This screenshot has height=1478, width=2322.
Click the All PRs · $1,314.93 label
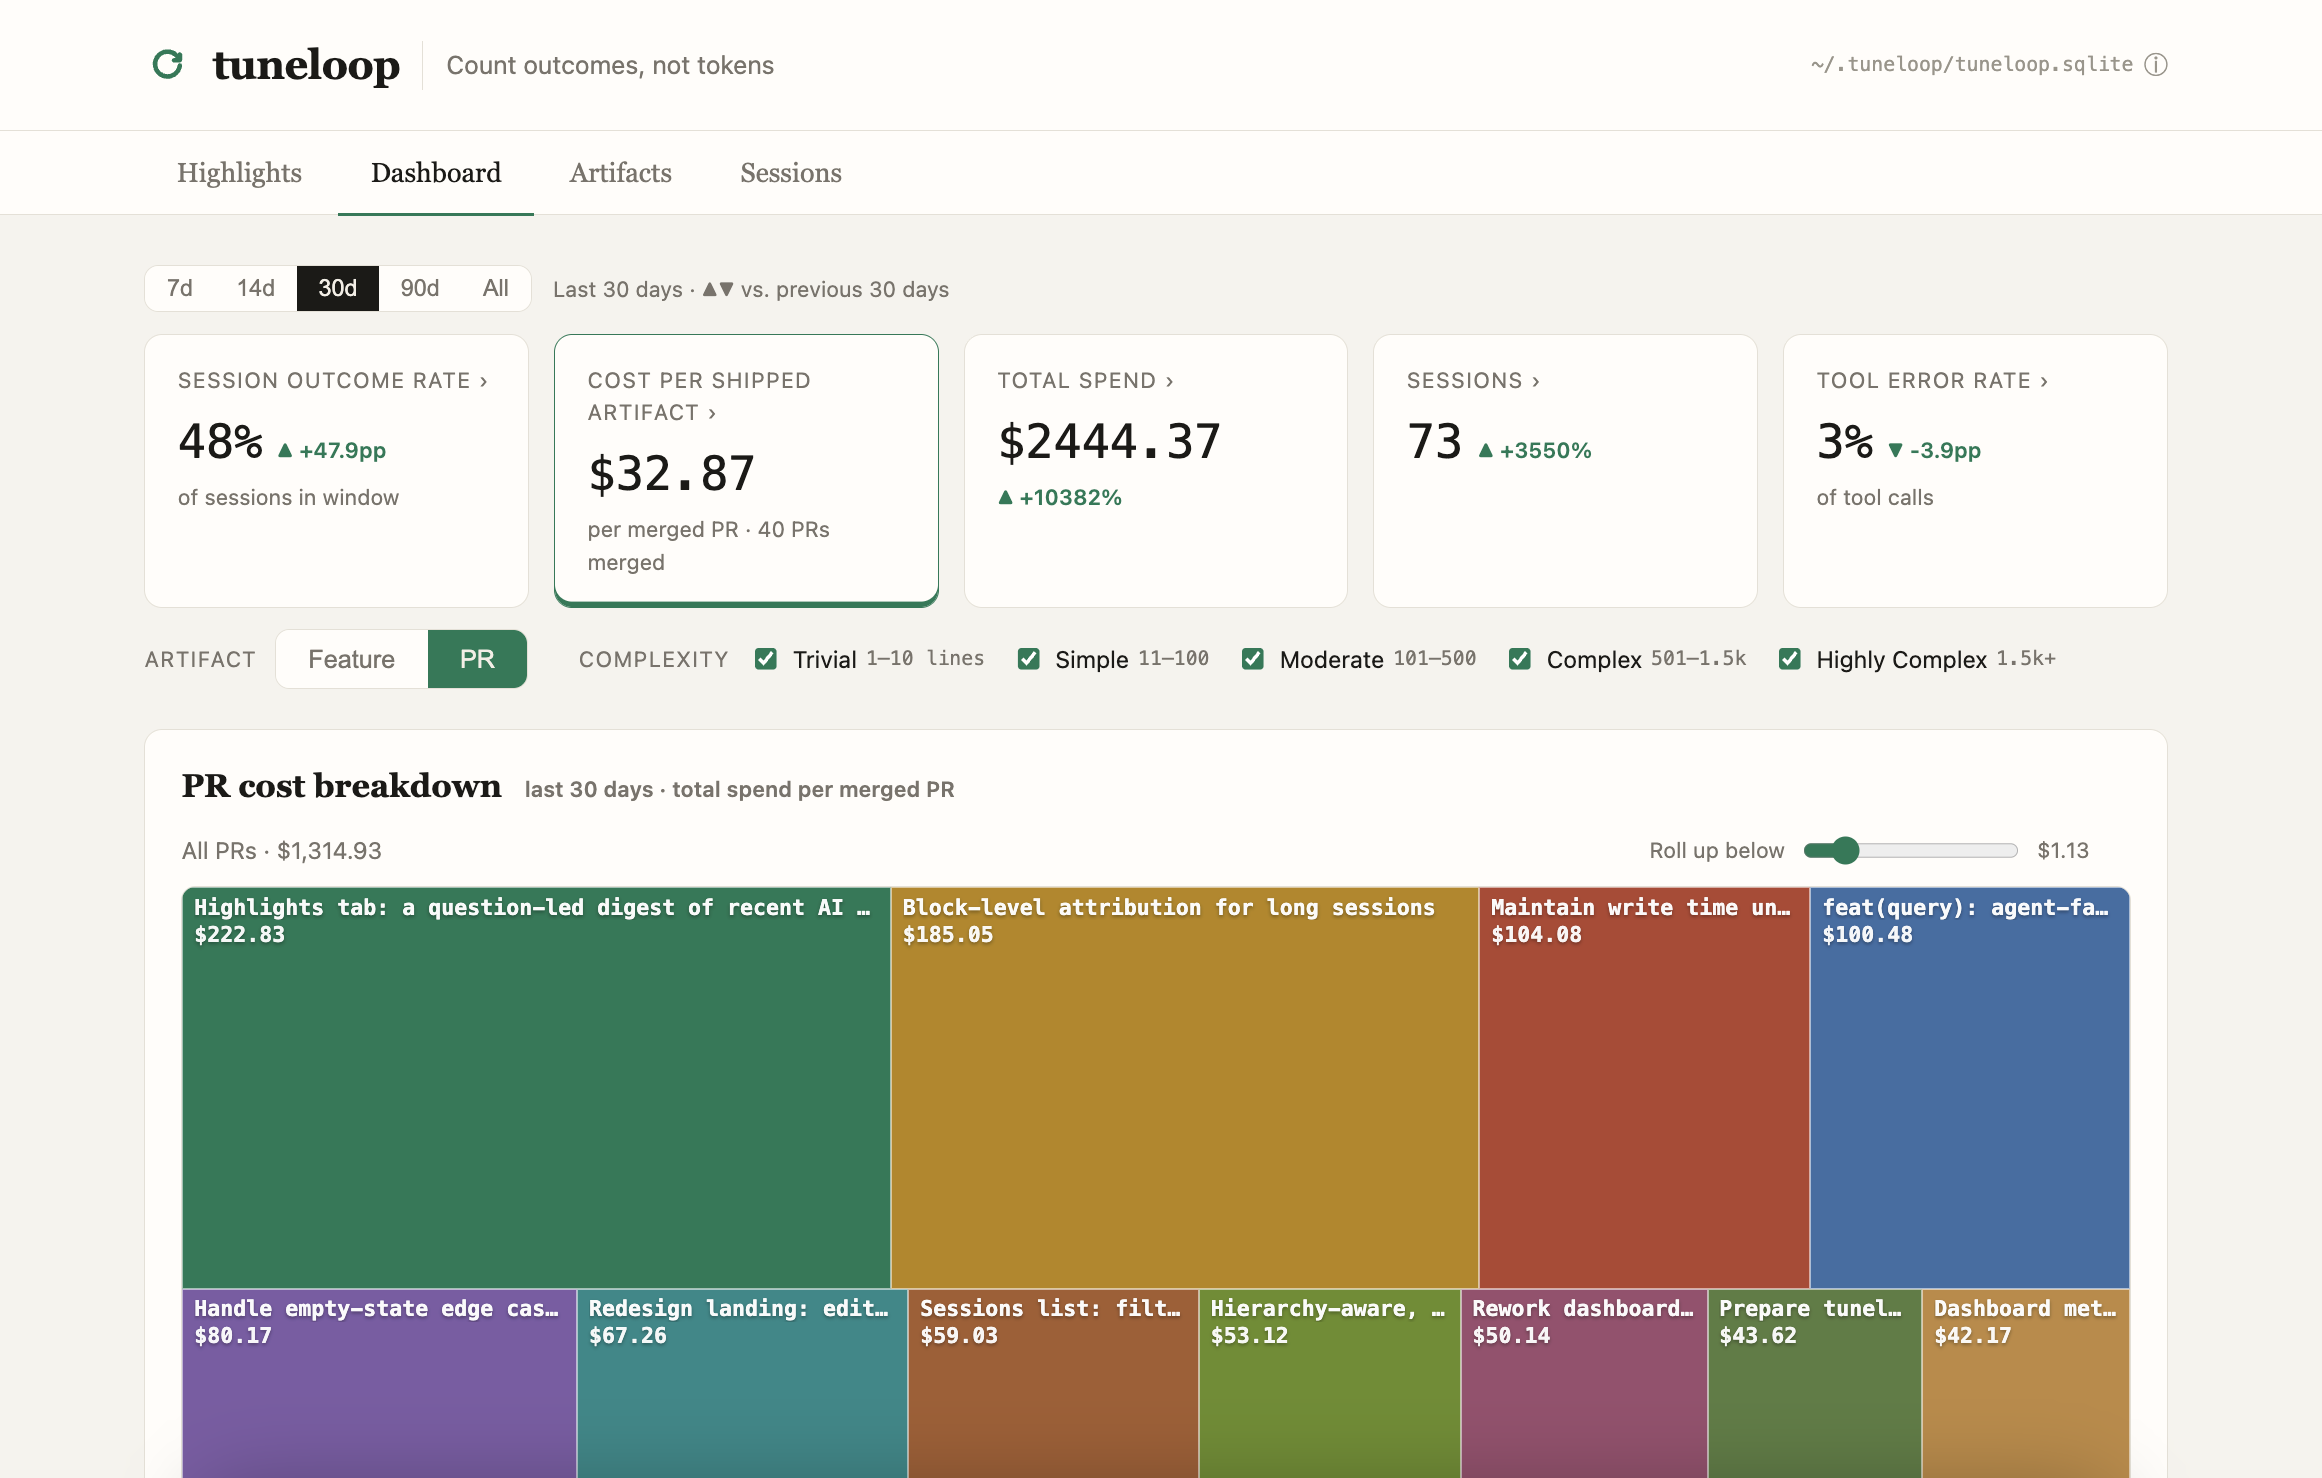282,851
